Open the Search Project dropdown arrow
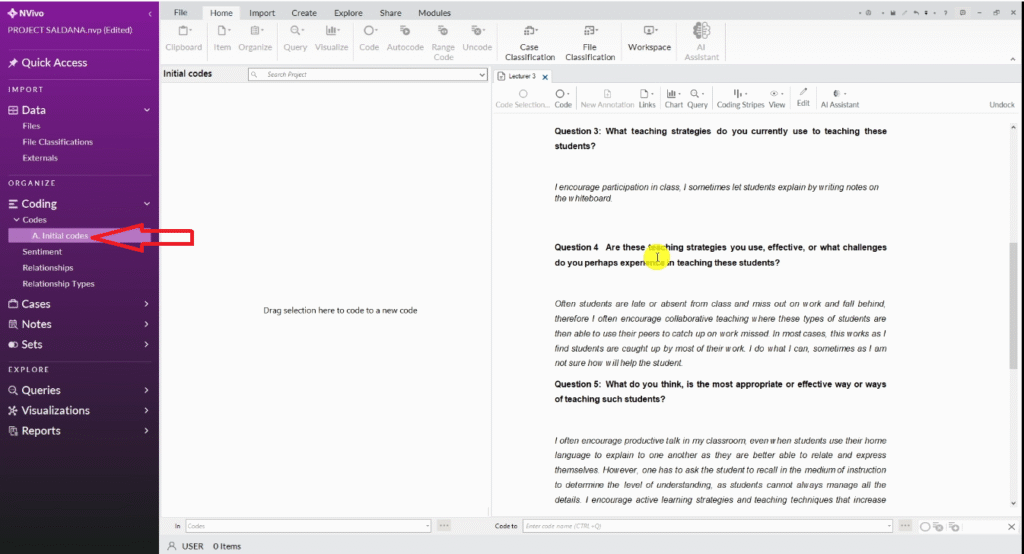The width and height of the screenshot is (1024, 554). [482, 75]
